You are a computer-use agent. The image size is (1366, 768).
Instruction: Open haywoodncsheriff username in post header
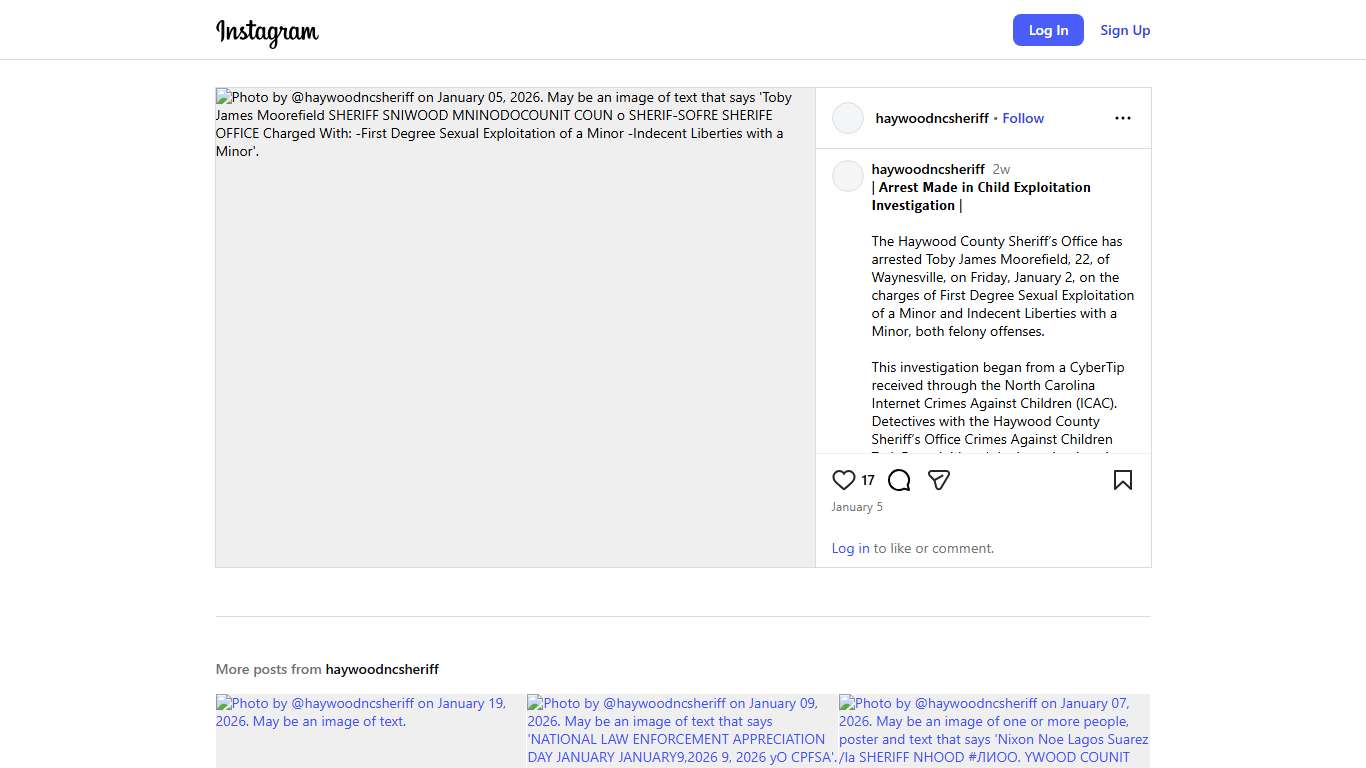coord(931,118)
